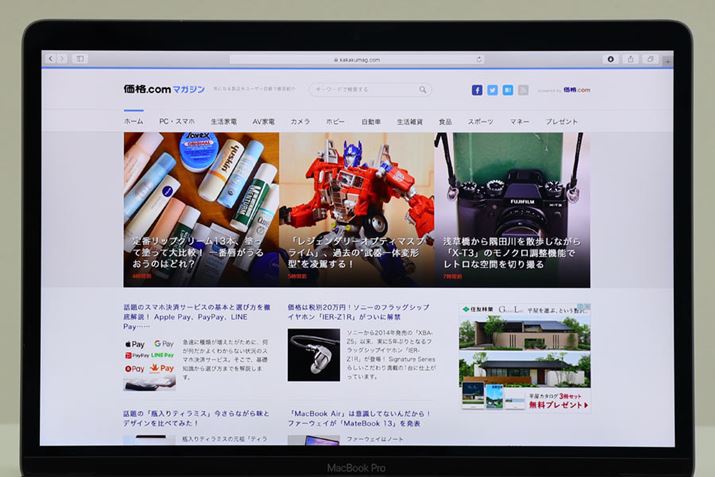This screenshot has width=715, height=477.
Task: Select the ホビー tab
Action: [x=335, y=122]
